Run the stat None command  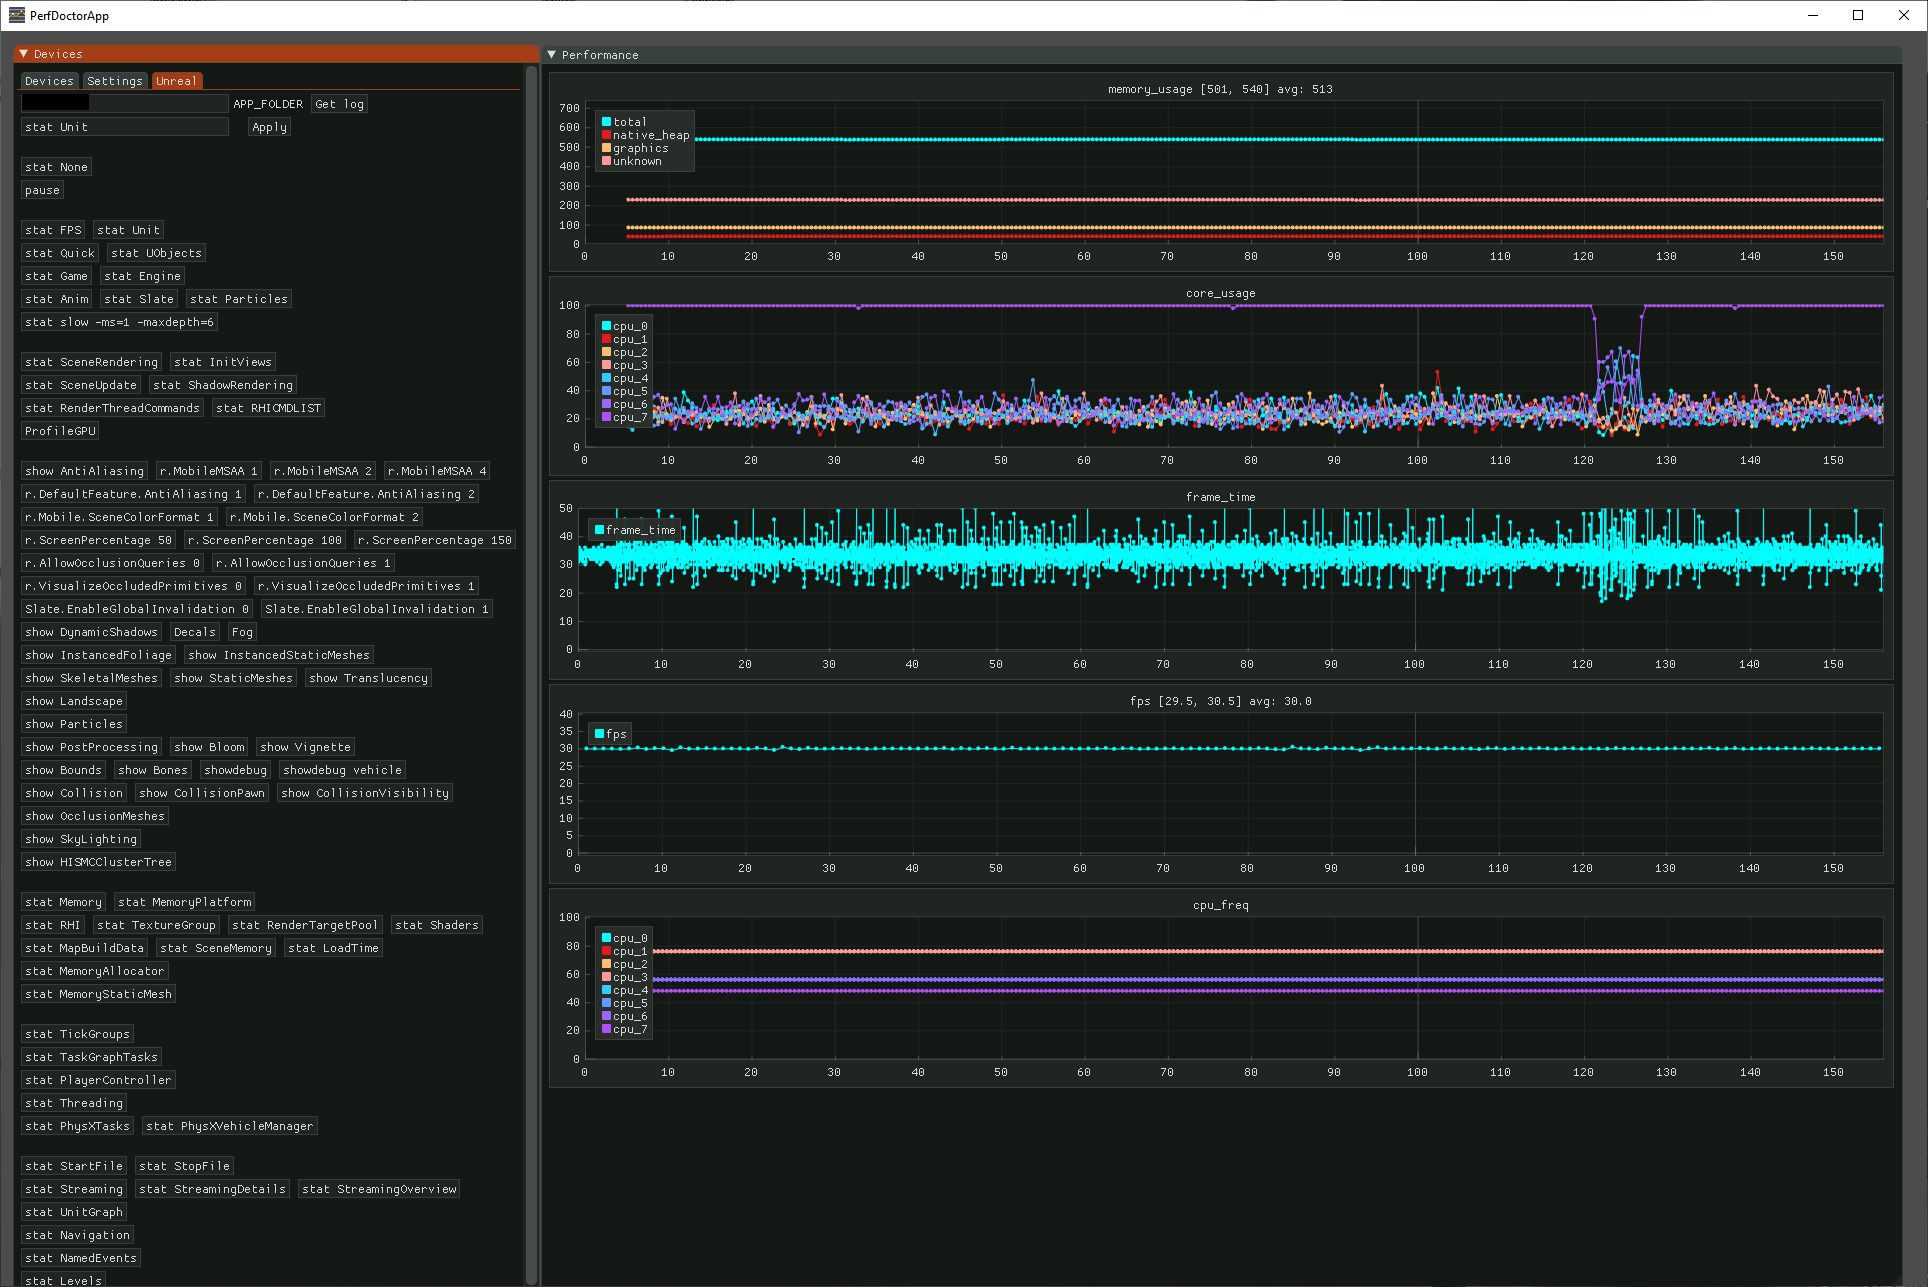[56, 167]
